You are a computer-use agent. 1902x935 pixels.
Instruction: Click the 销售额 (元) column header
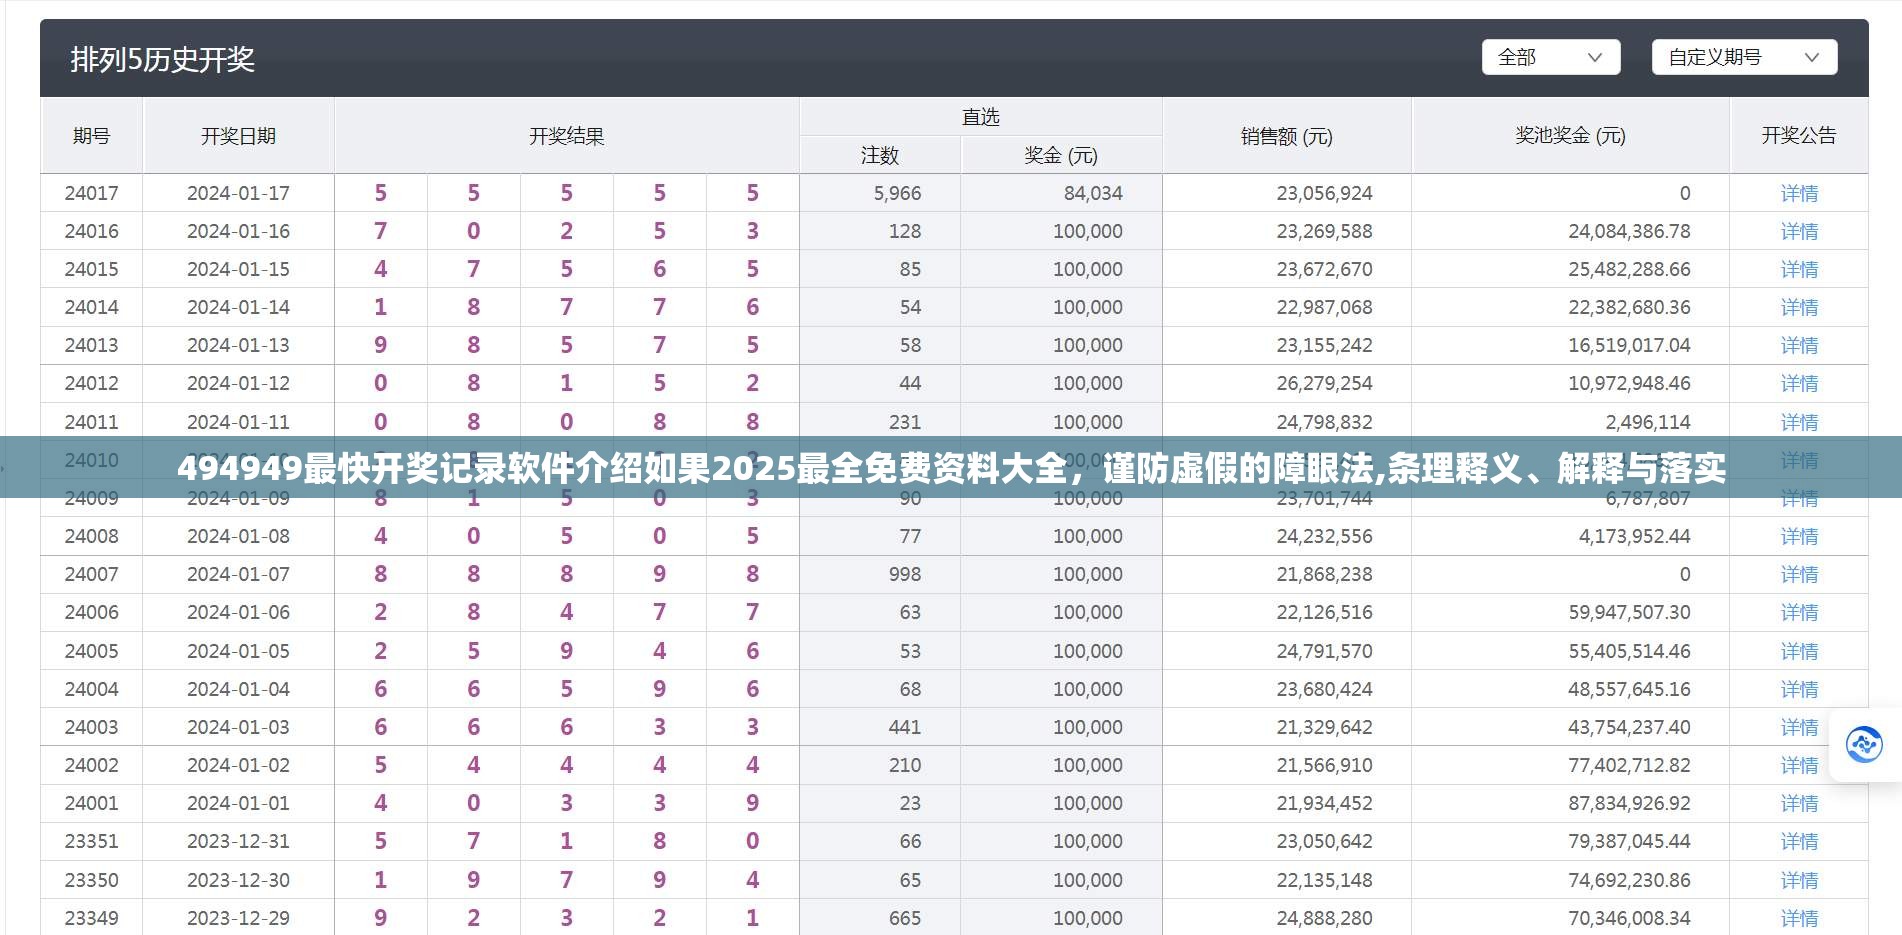click(x=1286, y=135)
